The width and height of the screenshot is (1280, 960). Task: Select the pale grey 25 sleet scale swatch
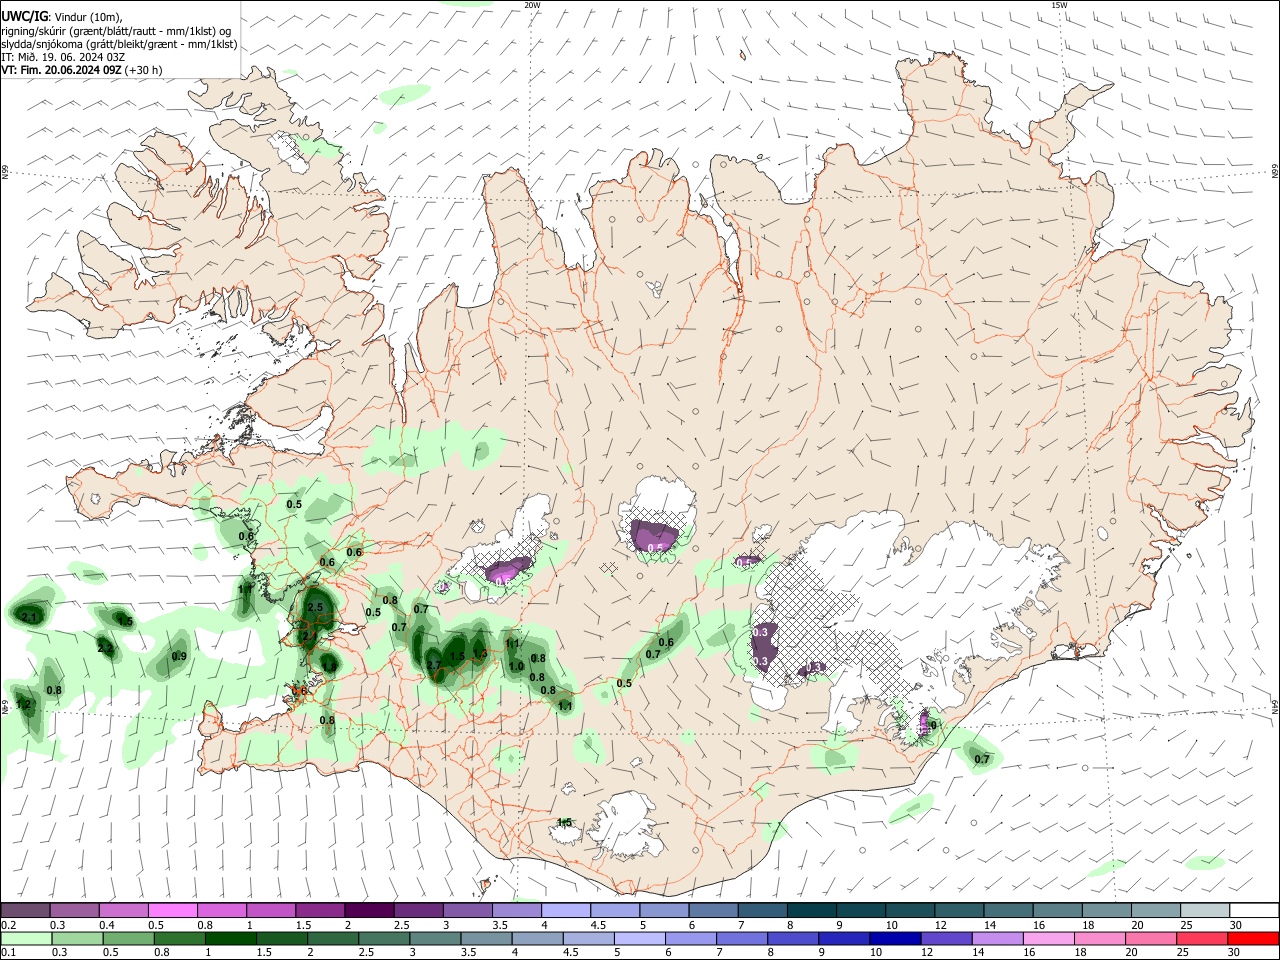[x=1204, y=910]
